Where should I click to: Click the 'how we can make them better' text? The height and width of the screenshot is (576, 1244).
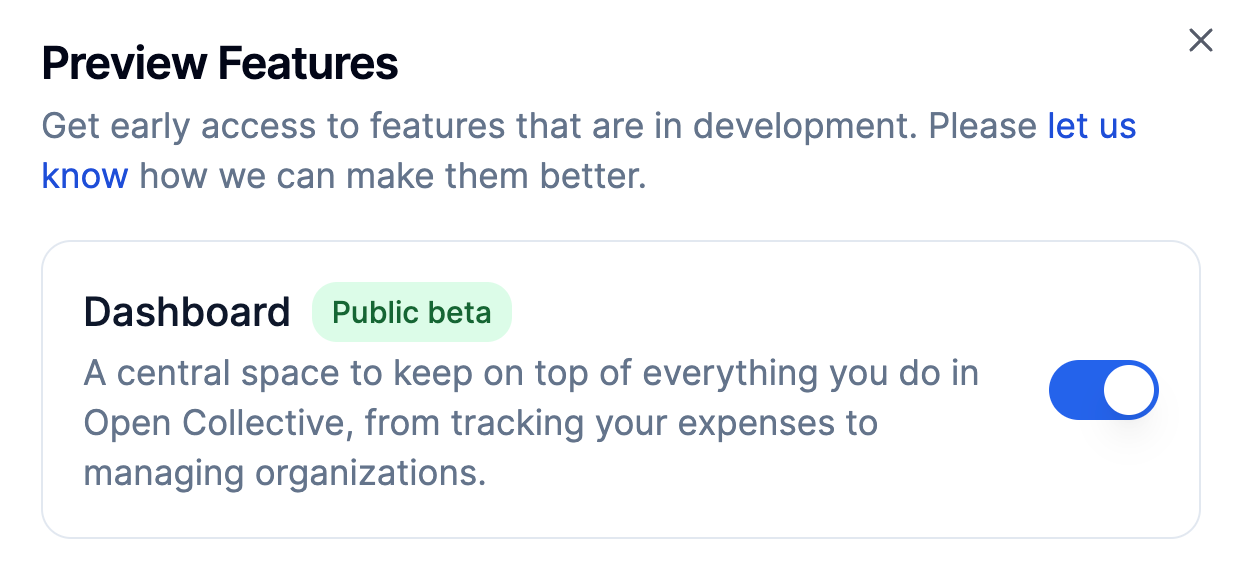tap(393, 176)
